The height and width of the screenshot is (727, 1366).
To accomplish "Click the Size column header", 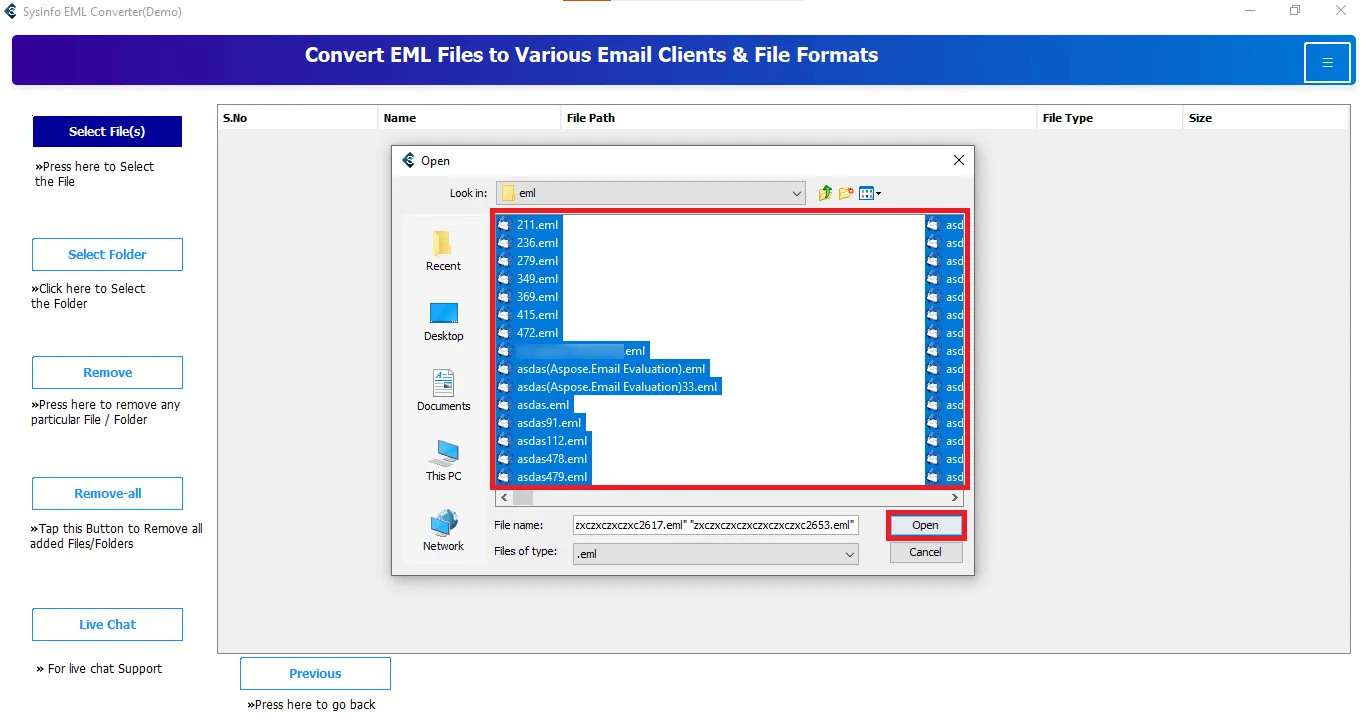I will coord(1266,118).
